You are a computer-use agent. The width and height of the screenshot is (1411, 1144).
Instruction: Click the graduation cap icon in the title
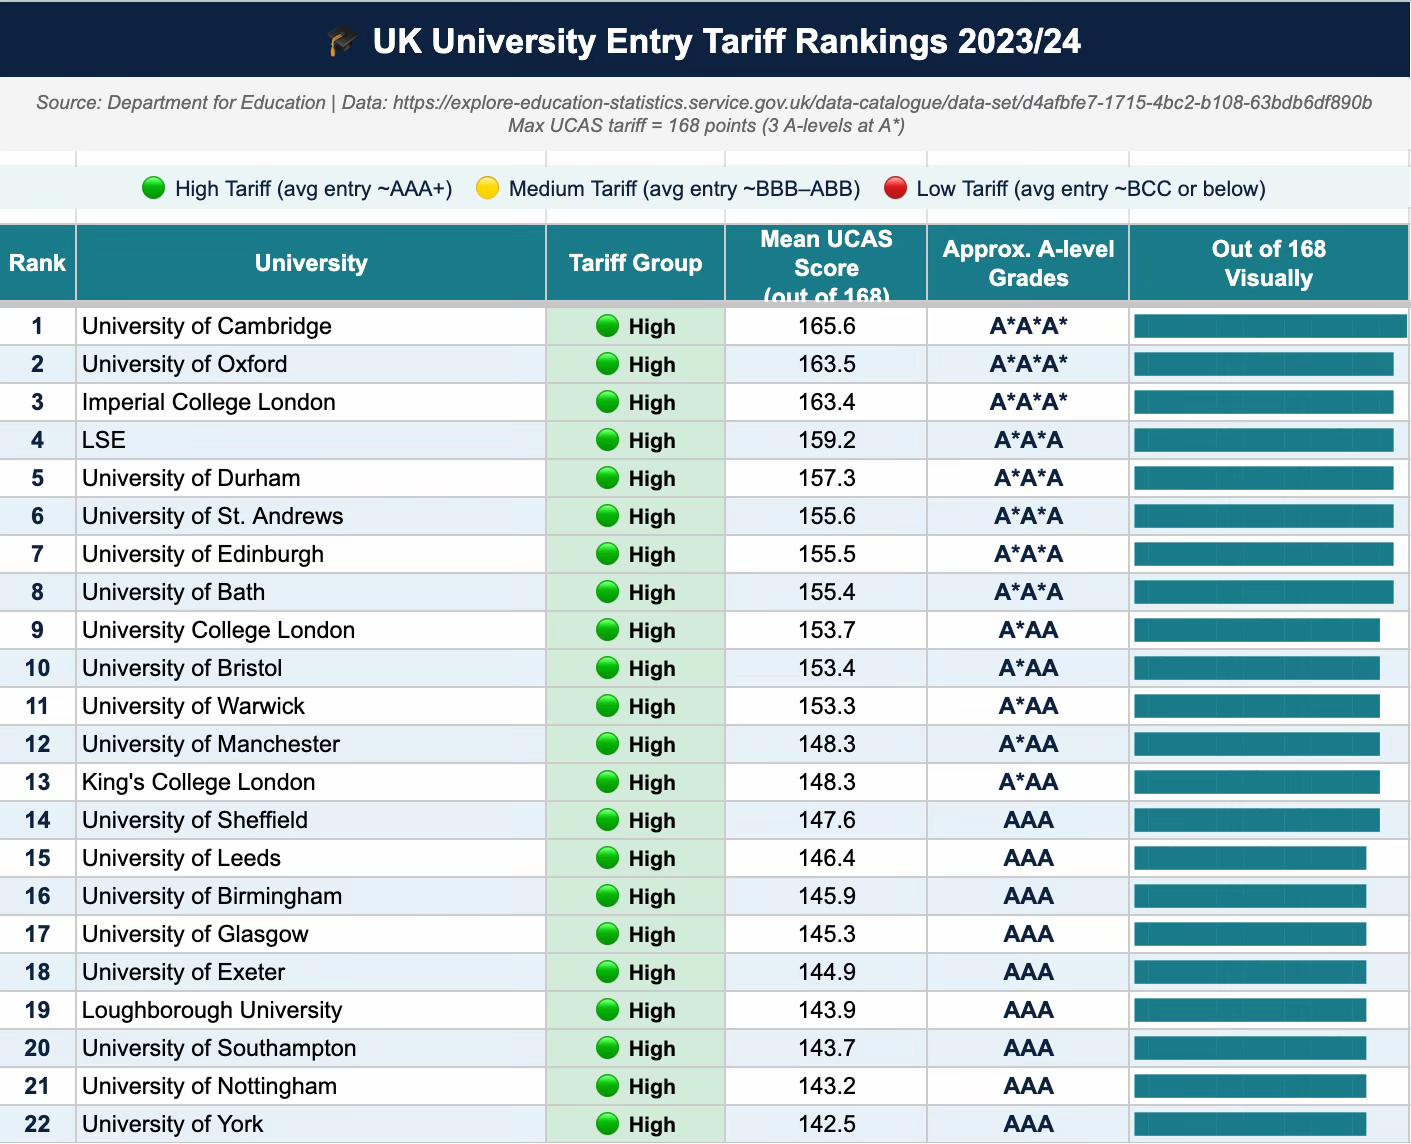pyautogui.click(x=343, y=42)
